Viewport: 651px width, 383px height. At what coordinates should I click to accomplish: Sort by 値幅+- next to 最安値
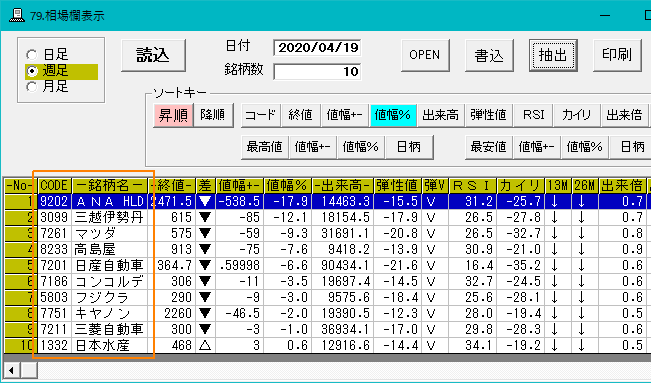coord(537,147)
